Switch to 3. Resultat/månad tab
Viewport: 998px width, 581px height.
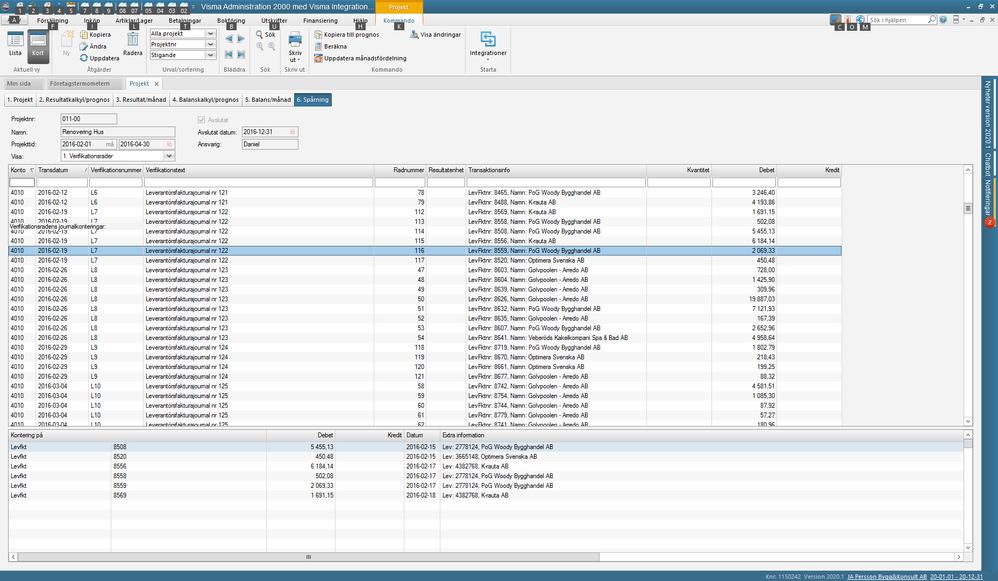pyautogui.click(x=140, y=100)
